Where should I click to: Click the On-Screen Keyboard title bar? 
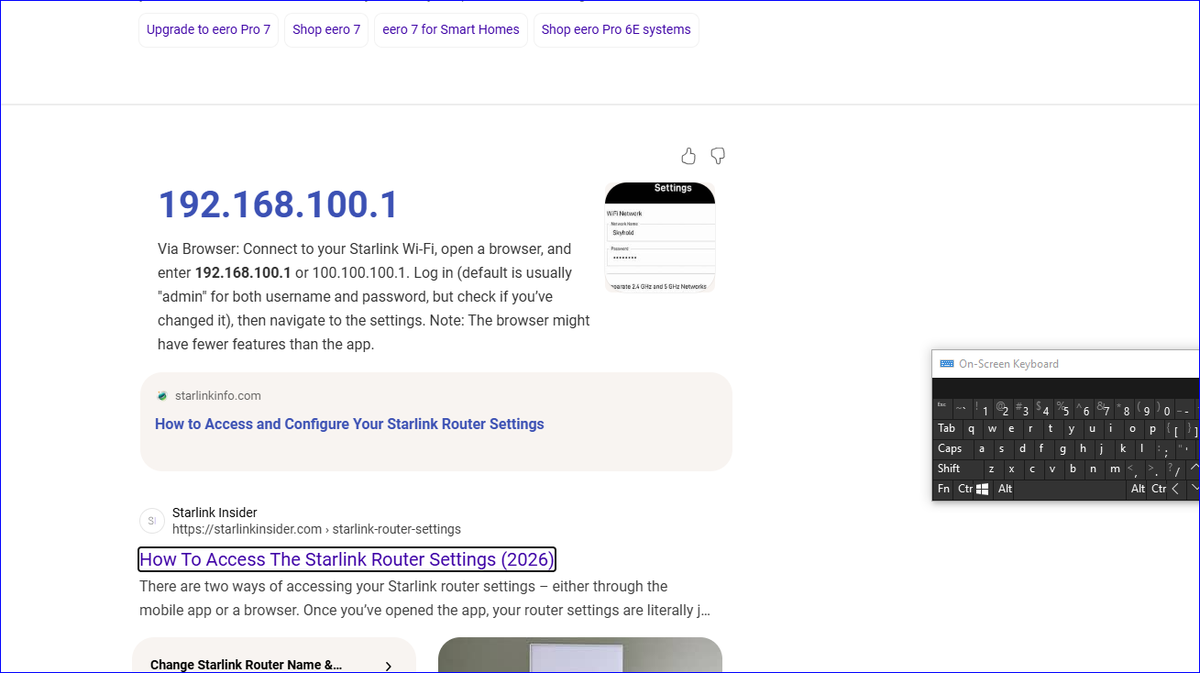point(1066,364)
